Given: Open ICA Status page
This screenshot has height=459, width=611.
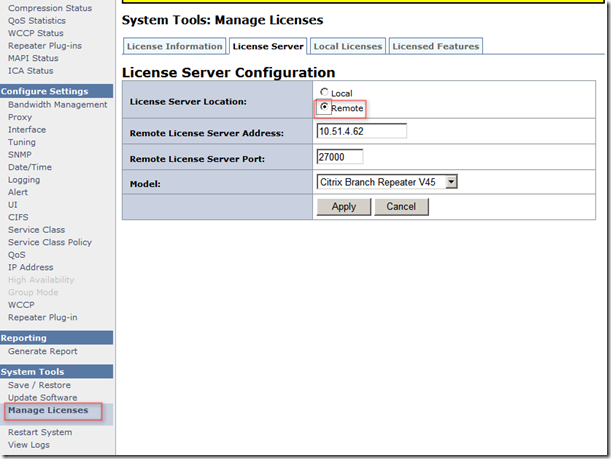Looking at the screenshot, I should coord(31,71).
